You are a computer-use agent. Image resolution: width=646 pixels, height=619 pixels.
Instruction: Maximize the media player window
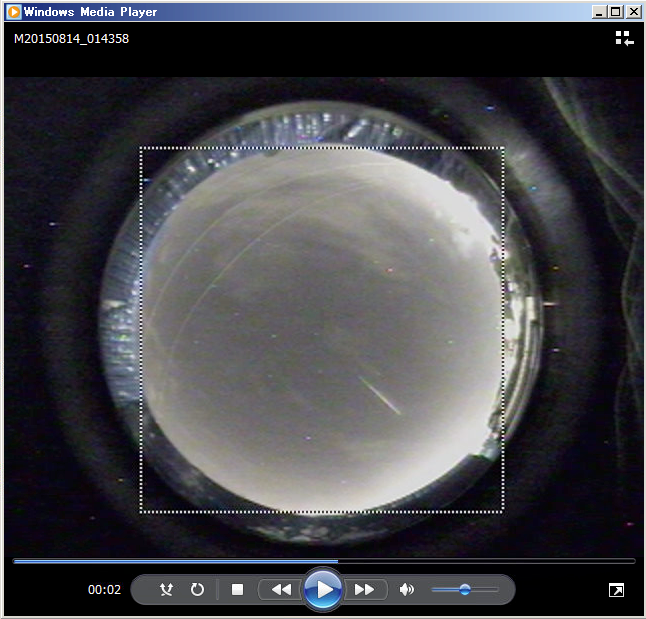point(615,12)
